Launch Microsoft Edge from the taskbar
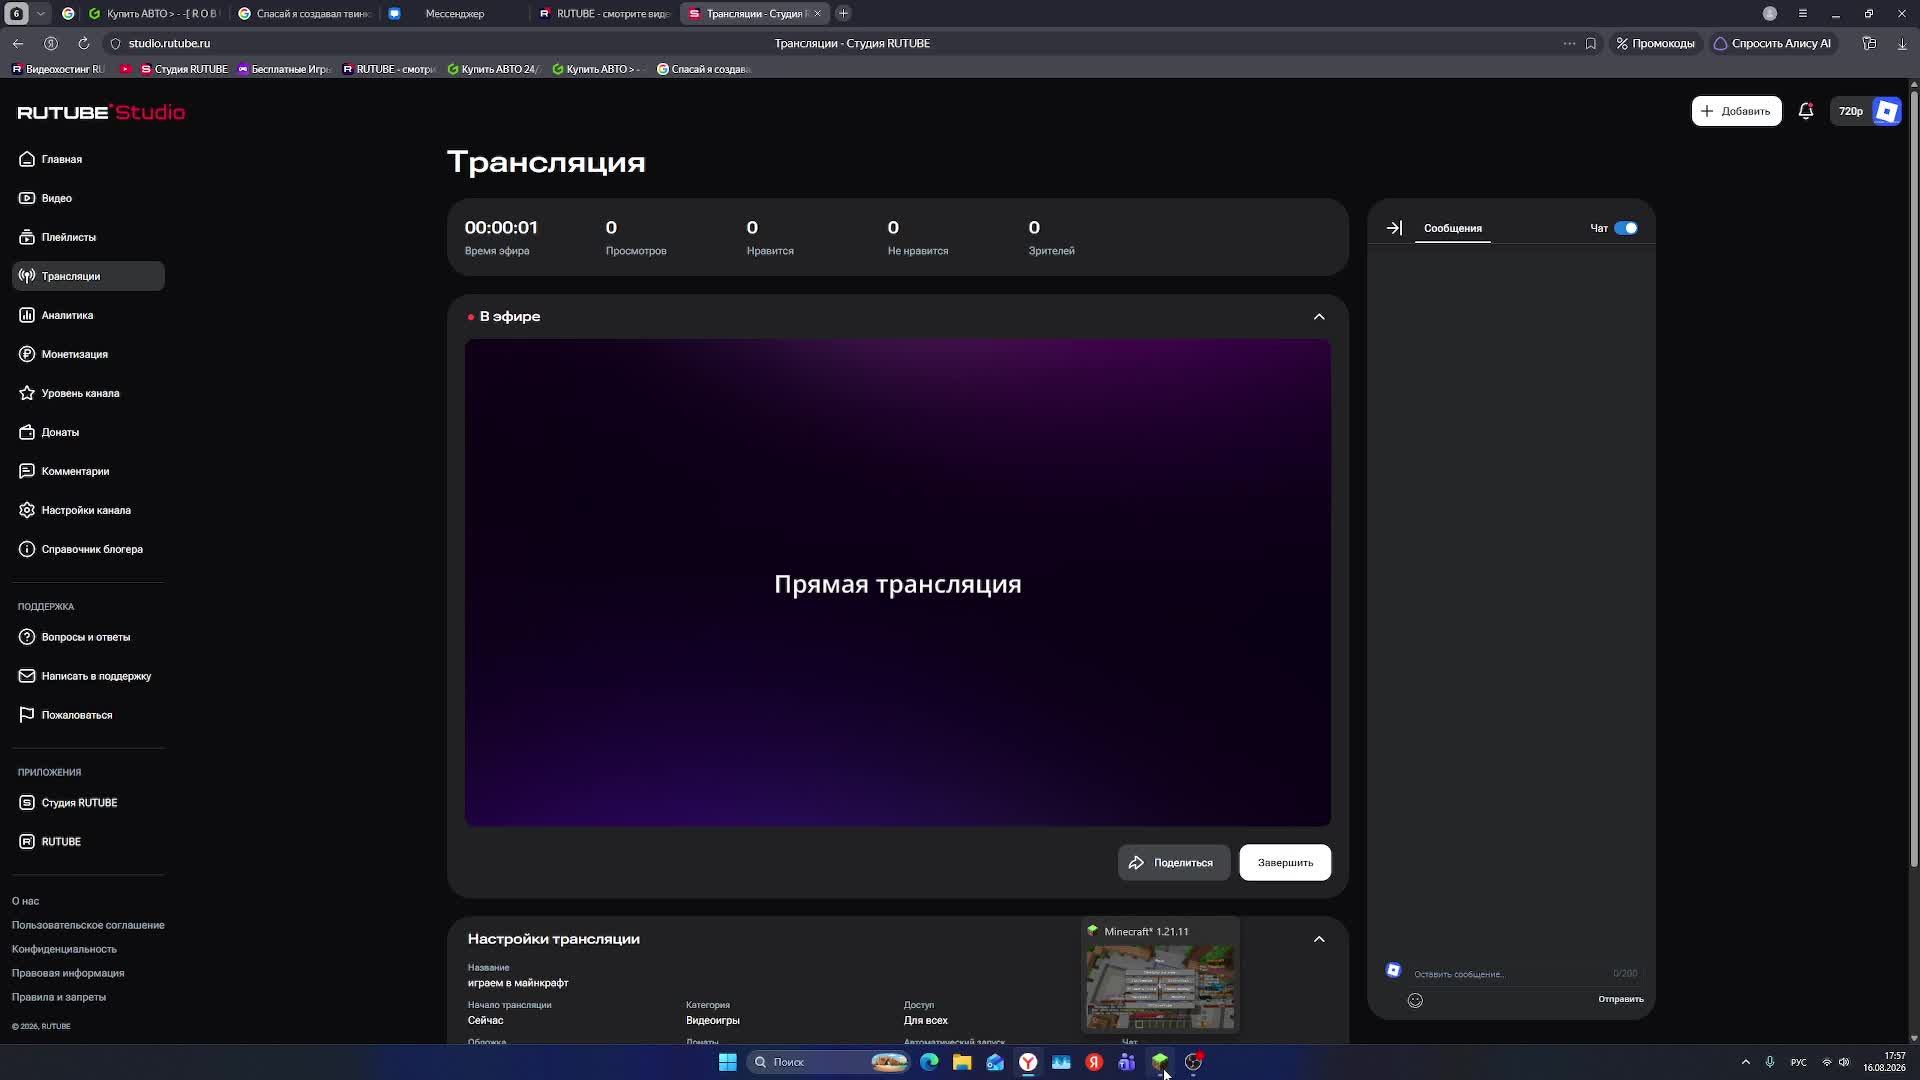The image size is (1920, 1080). click(929, 1062)
